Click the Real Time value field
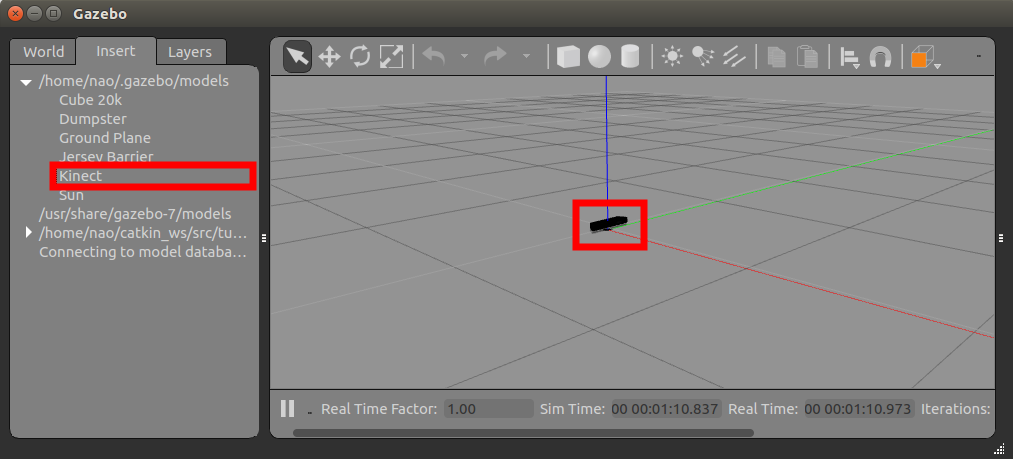 pos(859,409)
